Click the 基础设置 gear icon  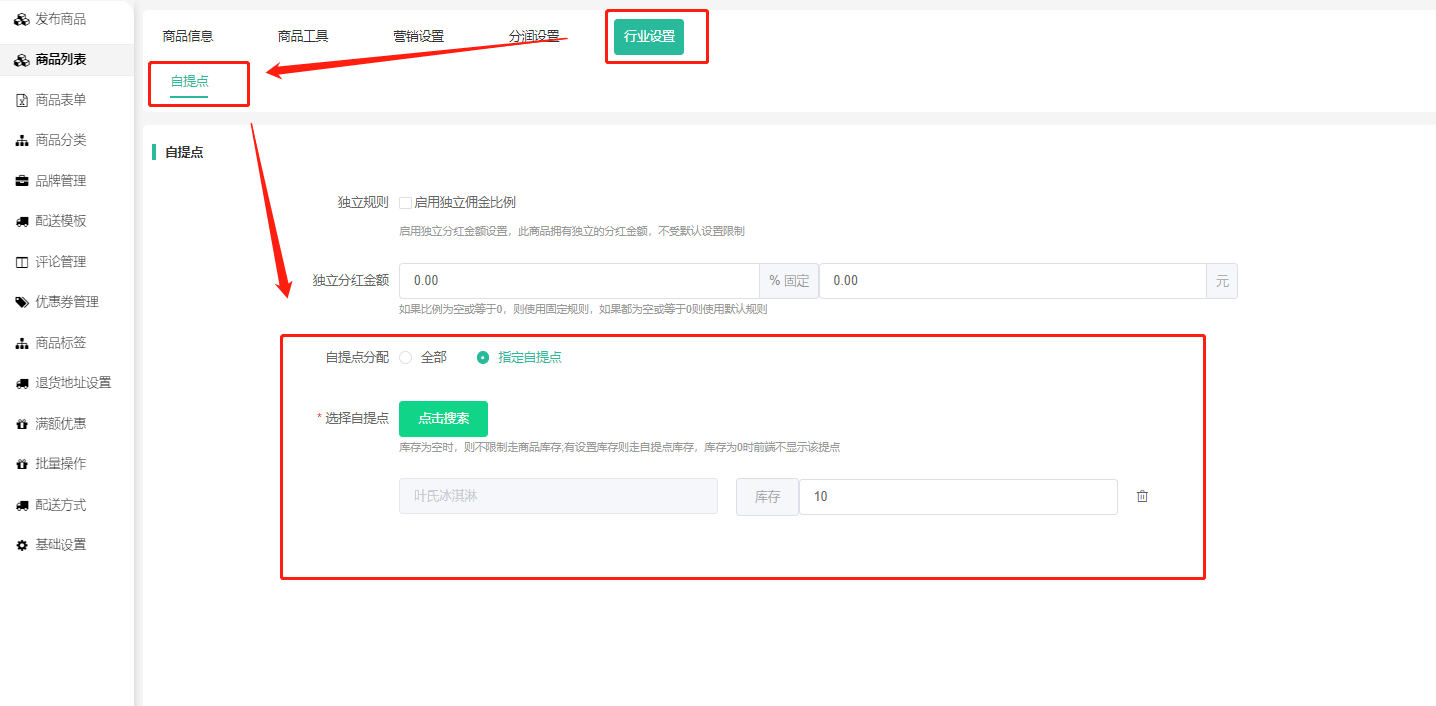coord(21,545)
